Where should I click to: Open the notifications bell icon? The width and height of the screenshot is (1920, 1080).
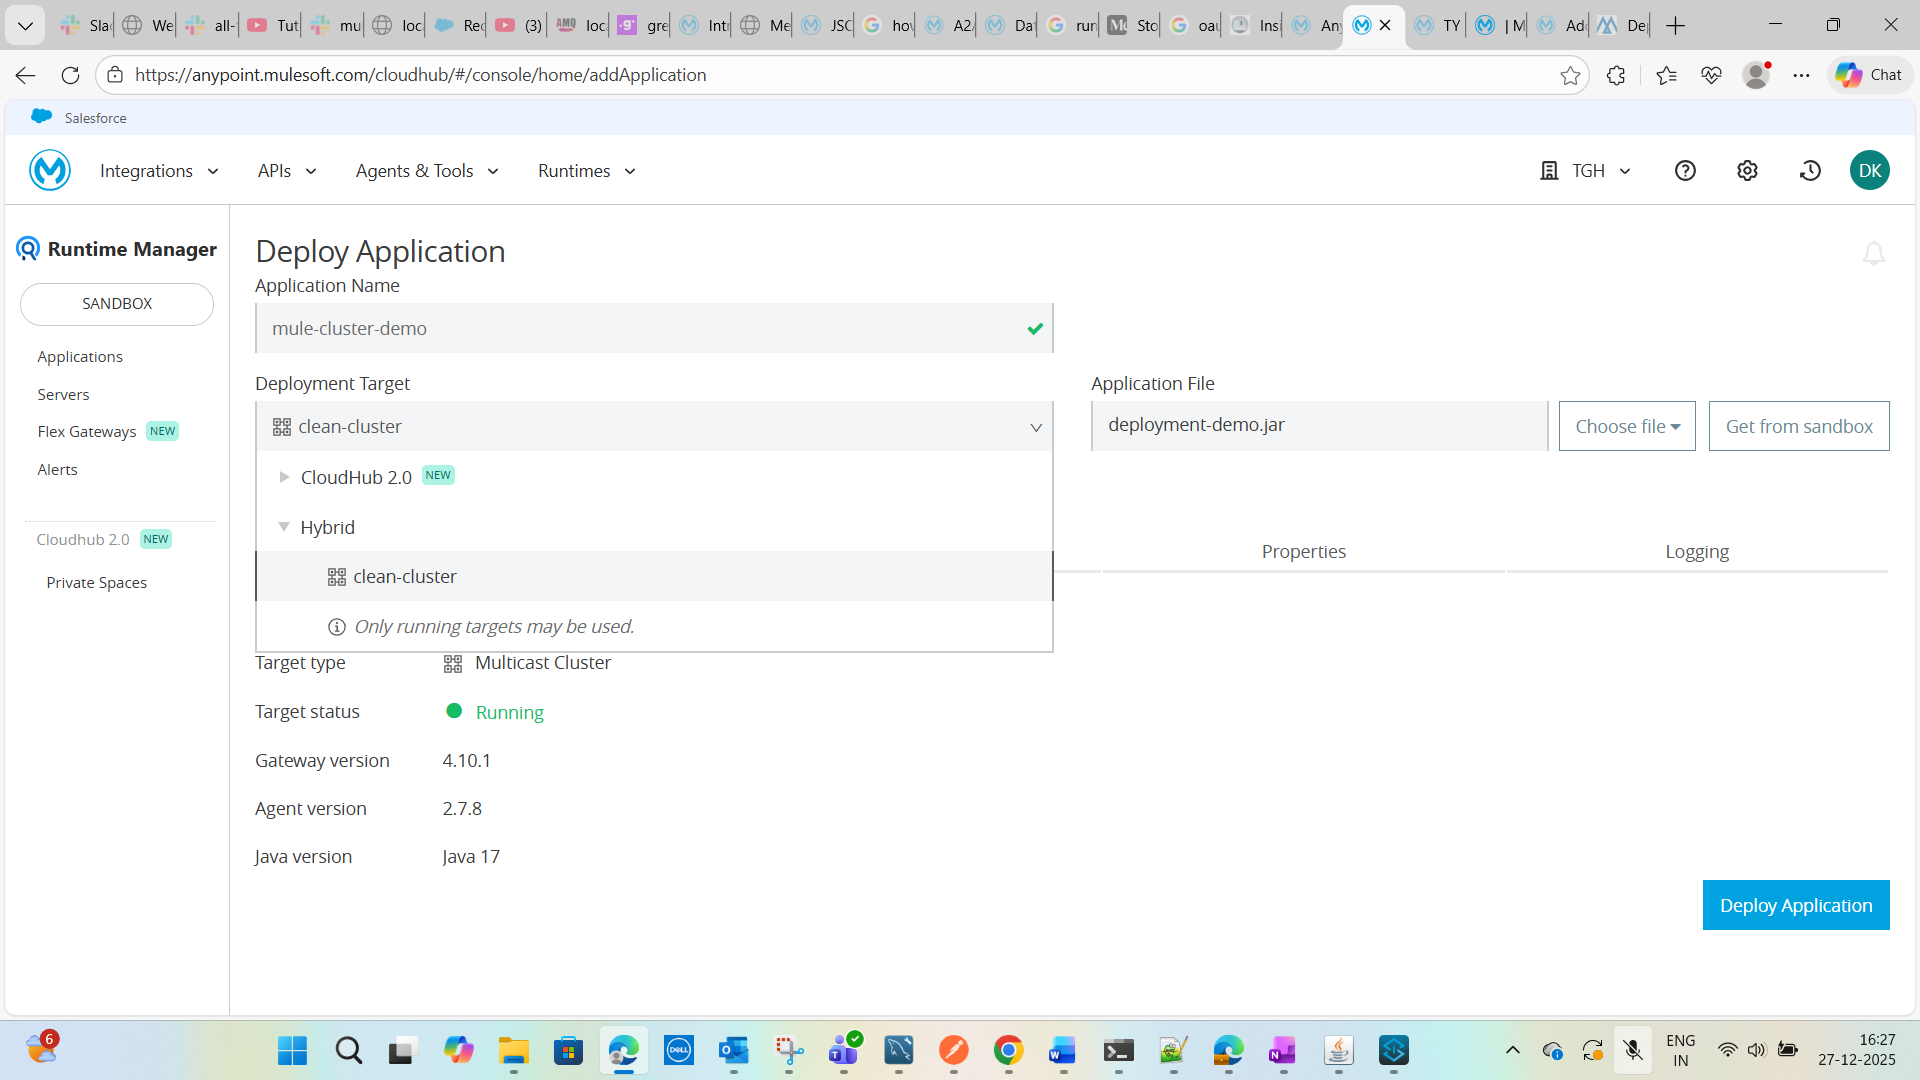coord(1873,253)
